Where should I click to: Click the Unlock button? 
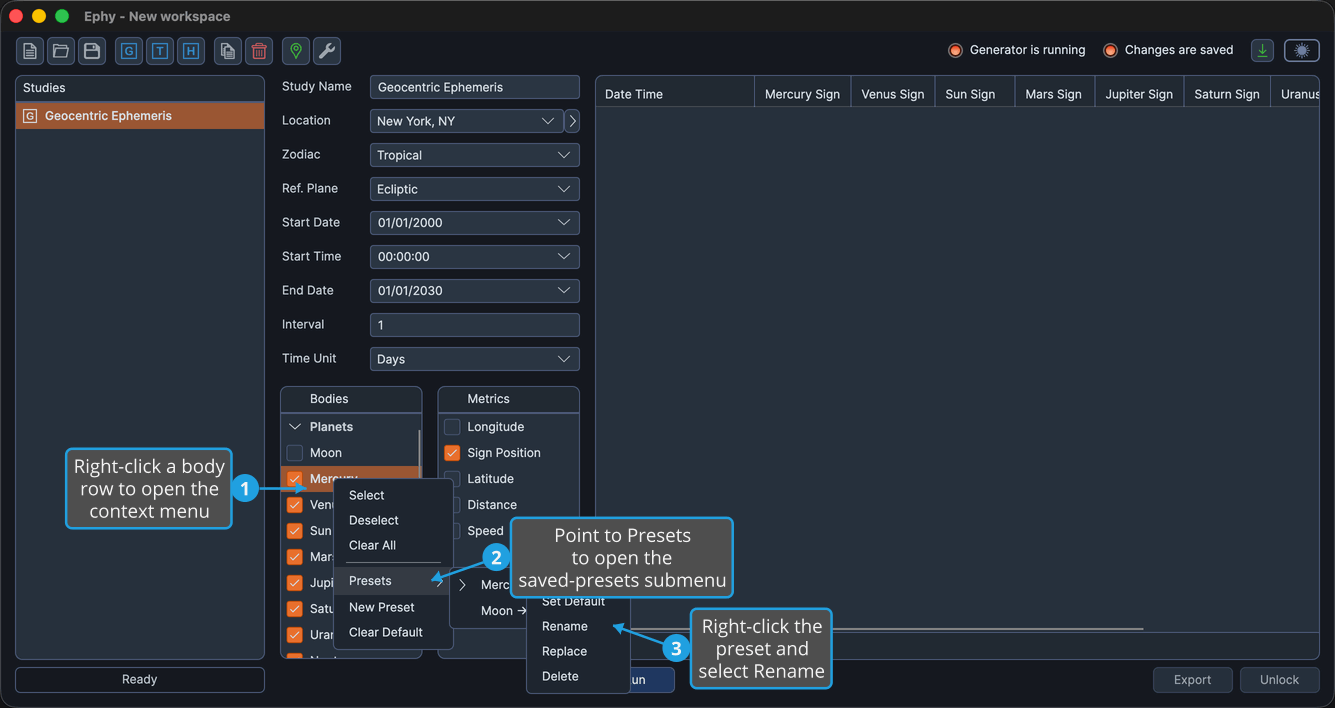point(1280,680)
